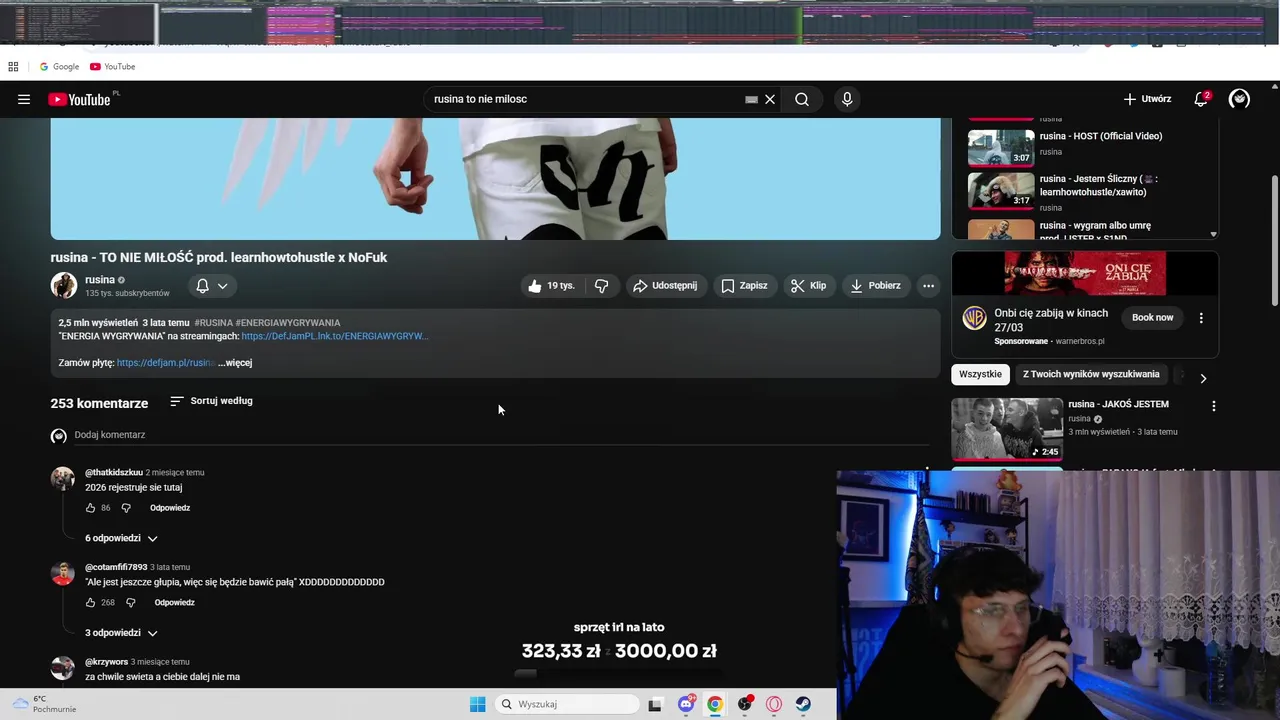This screenshot has width=1280, height=720.
Task: Open the YouTube hamburger guide menu
Action: 24,99
